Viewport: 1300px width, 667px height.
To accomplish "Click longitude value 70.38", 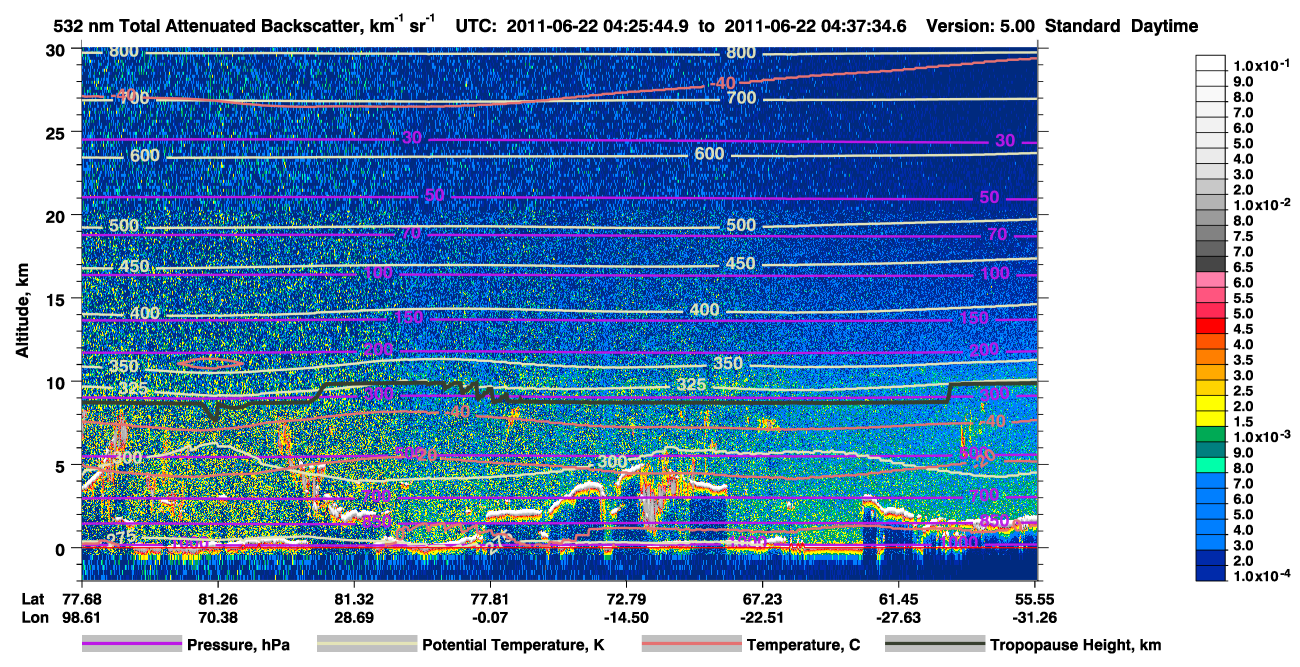I will click(217, 617).
